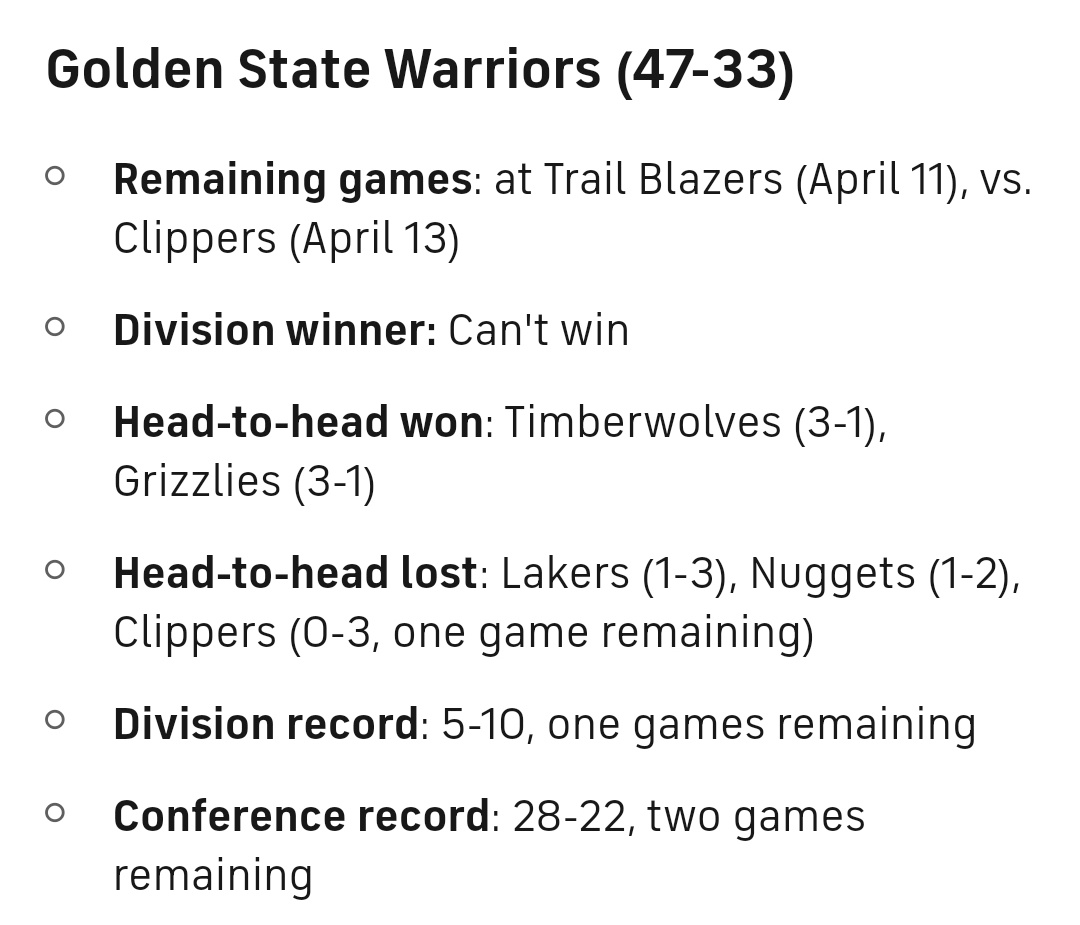
Task: Click the bold Head-to-head won label
Action: [298, 423]
